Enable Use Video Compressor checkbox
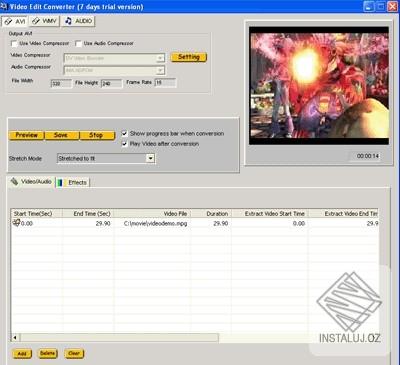This screenshot has height=365, width=400. point(14,44)
